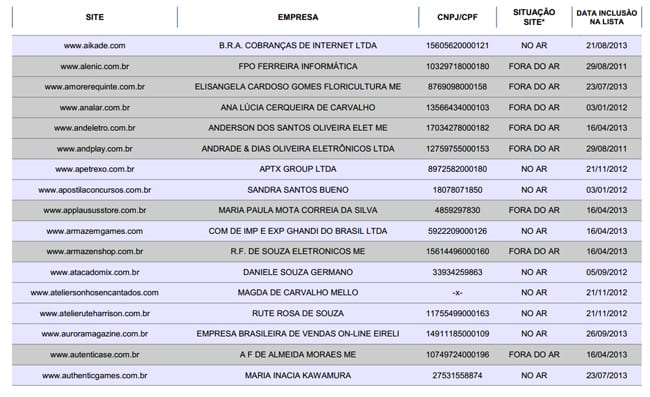Click www.ateliersonhosencantados.com site entry
Image resolution: width=650 pixels, height=397 pixels.
coord(95,293)
